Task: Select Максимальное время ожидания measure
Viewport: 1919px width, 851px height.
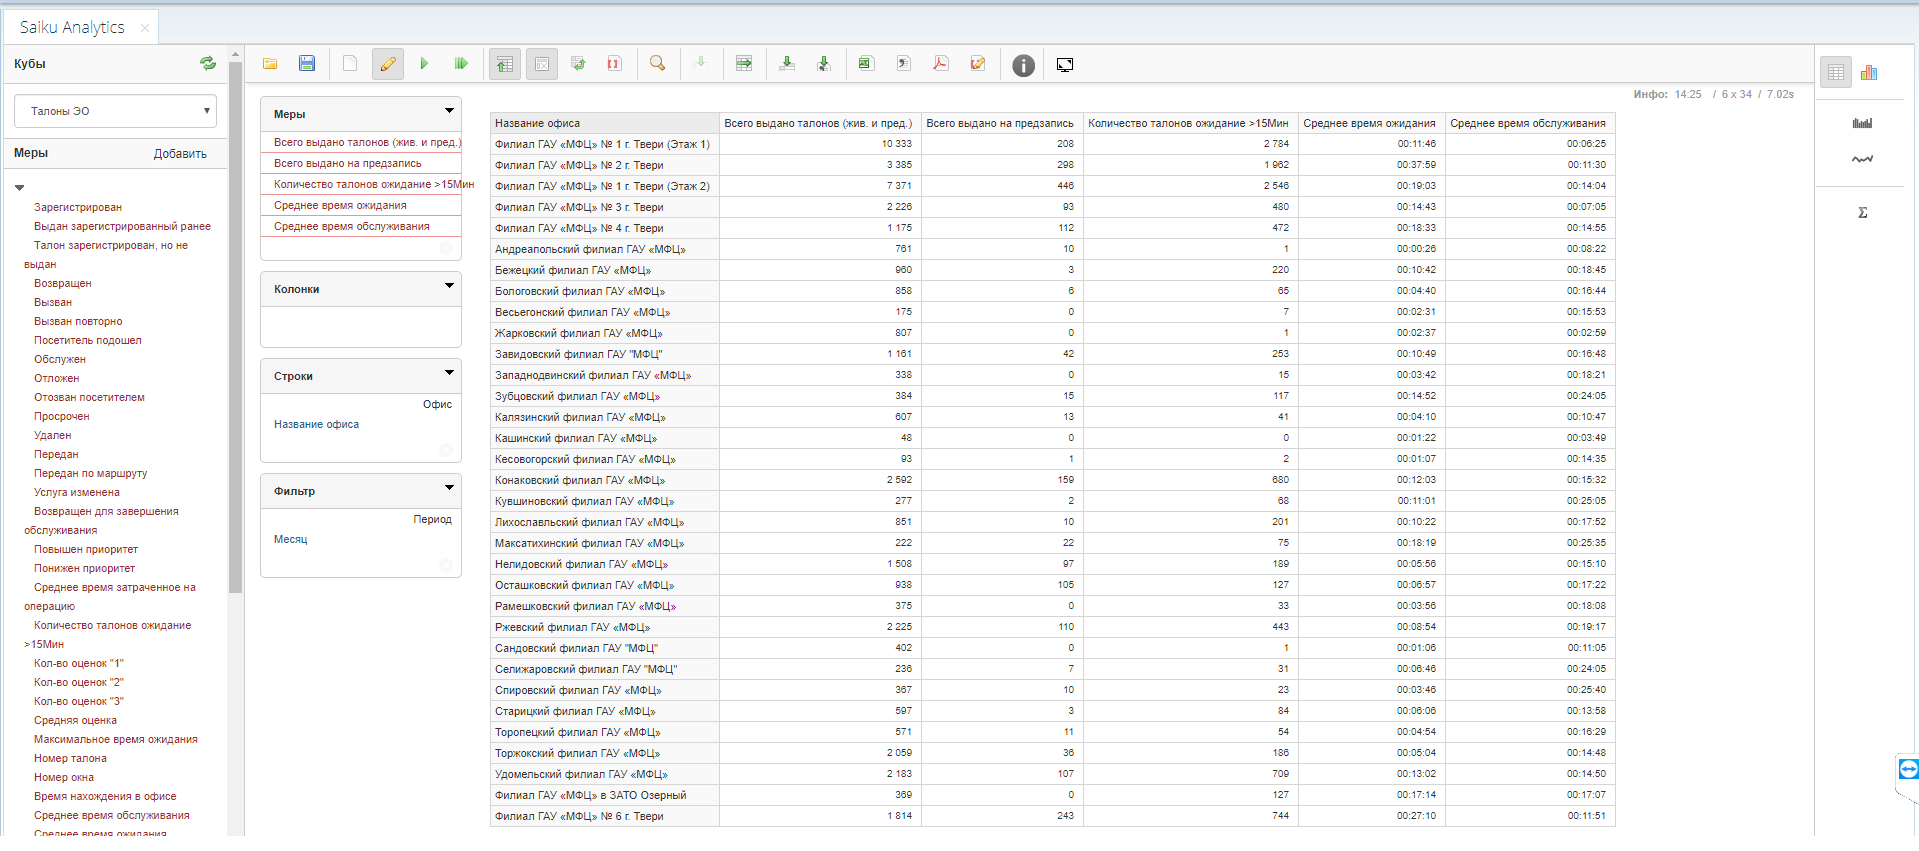Action: pos(116,739)
